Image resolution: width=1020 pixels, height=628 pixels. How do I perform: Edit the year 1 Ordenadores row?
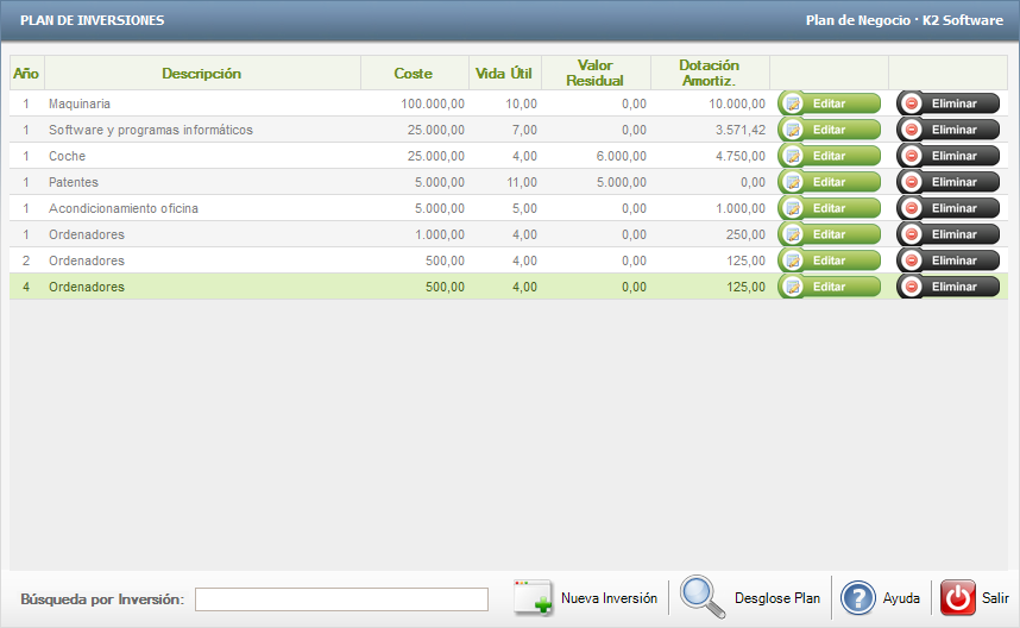click(x=829, y=234)
